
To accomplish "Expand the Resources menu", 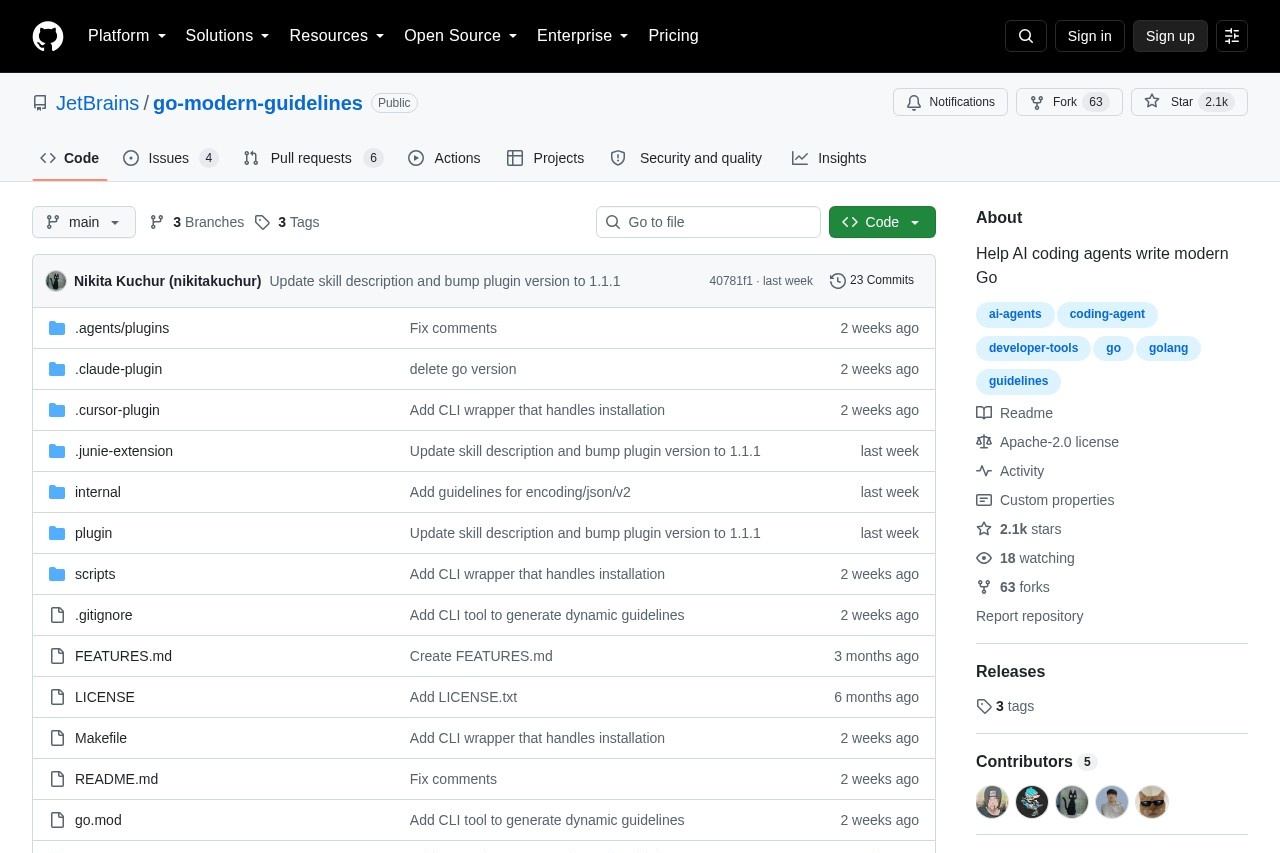I will [337, 36].
